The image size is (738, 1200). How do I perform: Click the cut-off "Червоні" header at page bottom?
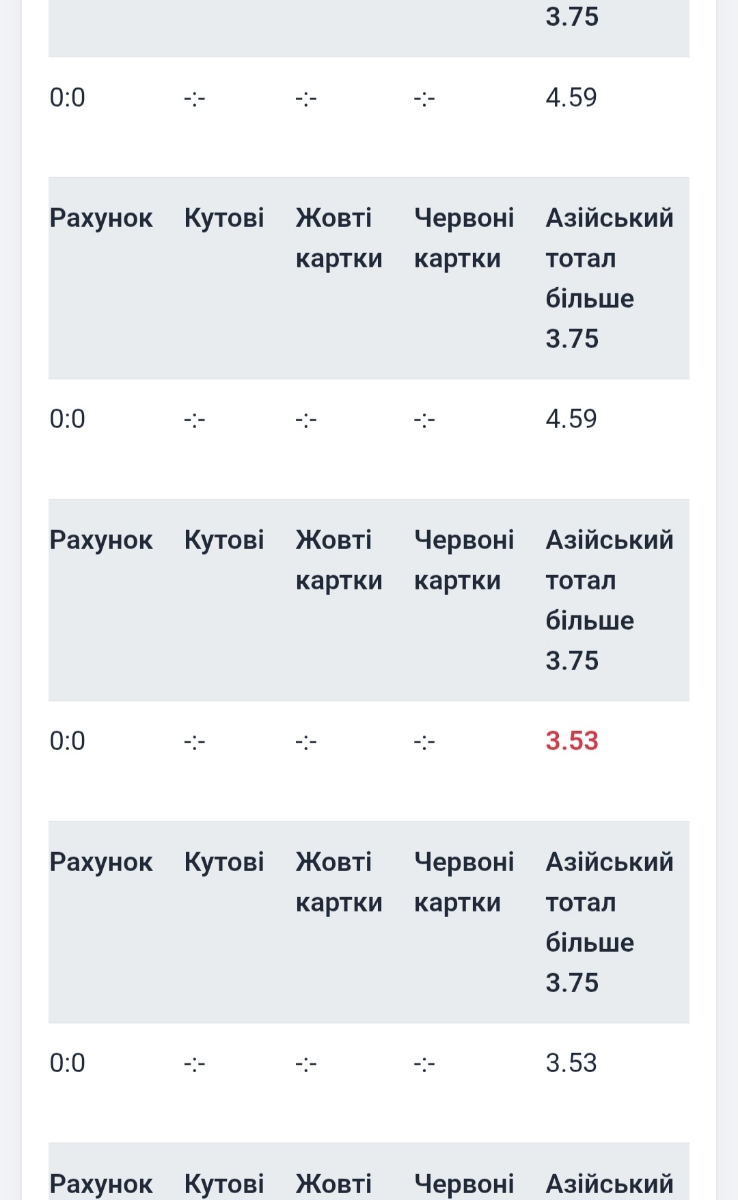[x=464, y=1184]
